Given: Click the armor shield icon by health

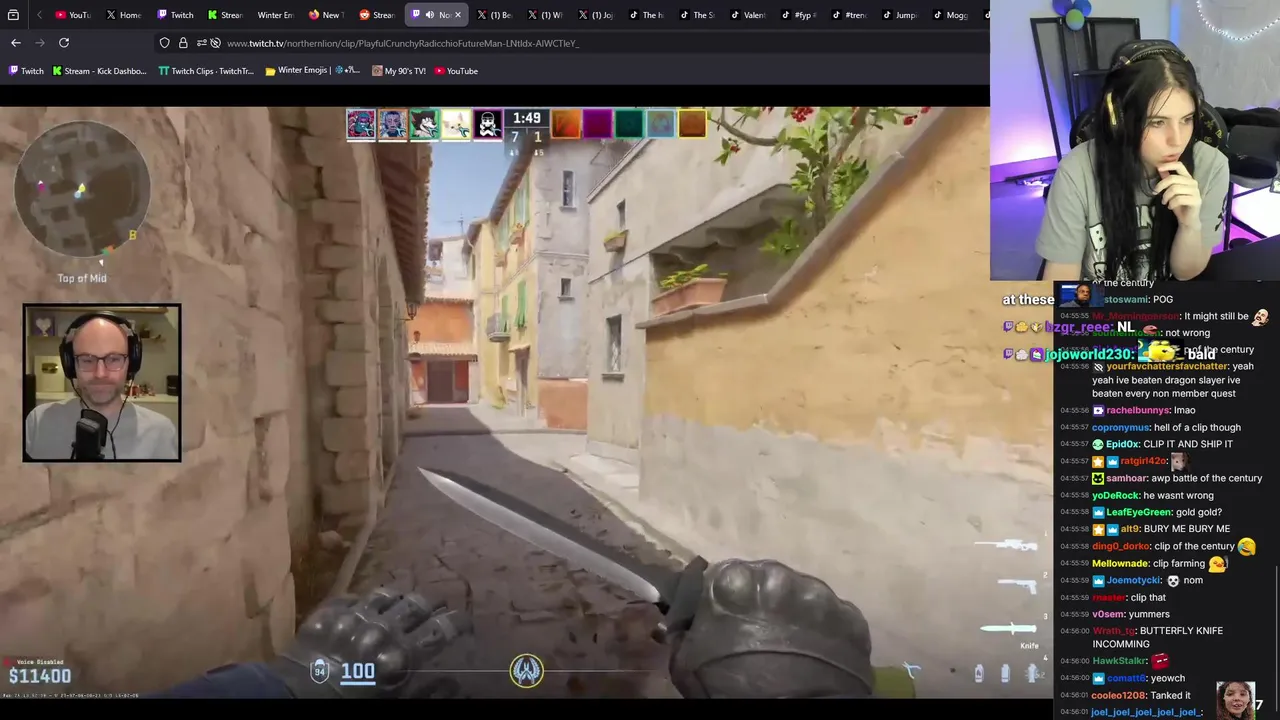Looking at the screenshot, I should (x=319, y=671).
